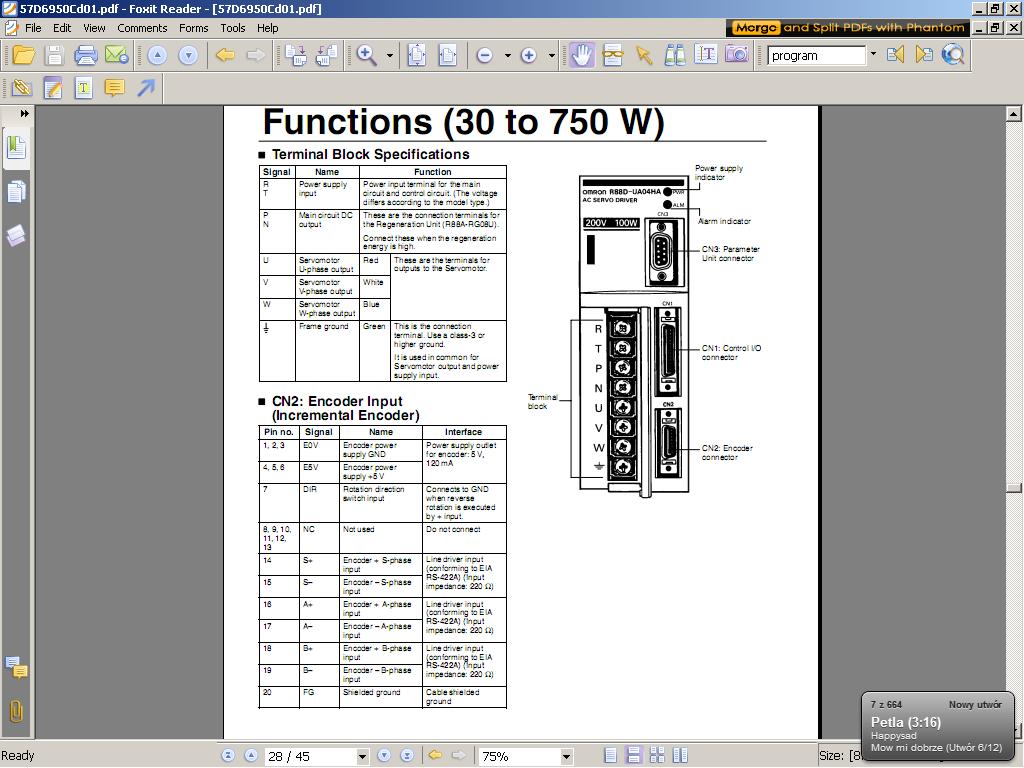The width and height of the screenshot is (1024, 768).
Task: Switch to continuous facing layout
Action: tap(680, 756)
